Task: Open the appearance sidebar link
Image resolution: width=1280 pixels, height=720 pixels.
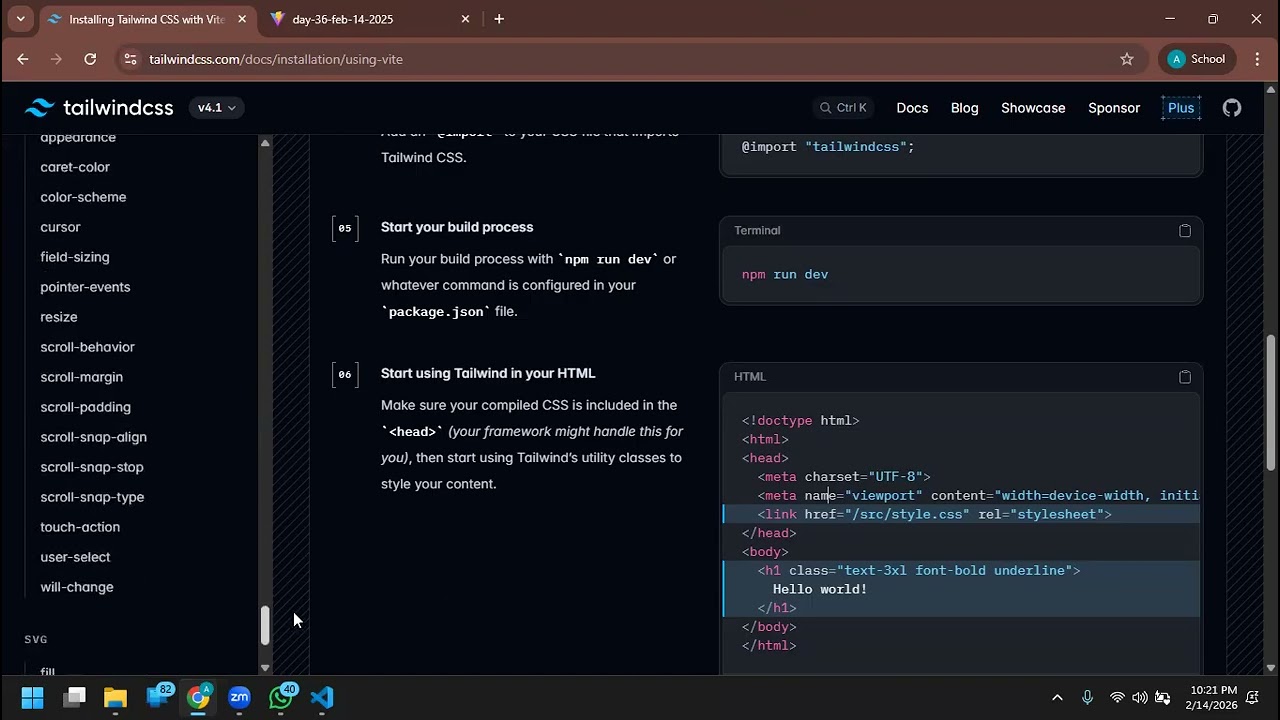Action: click(78, 137)
